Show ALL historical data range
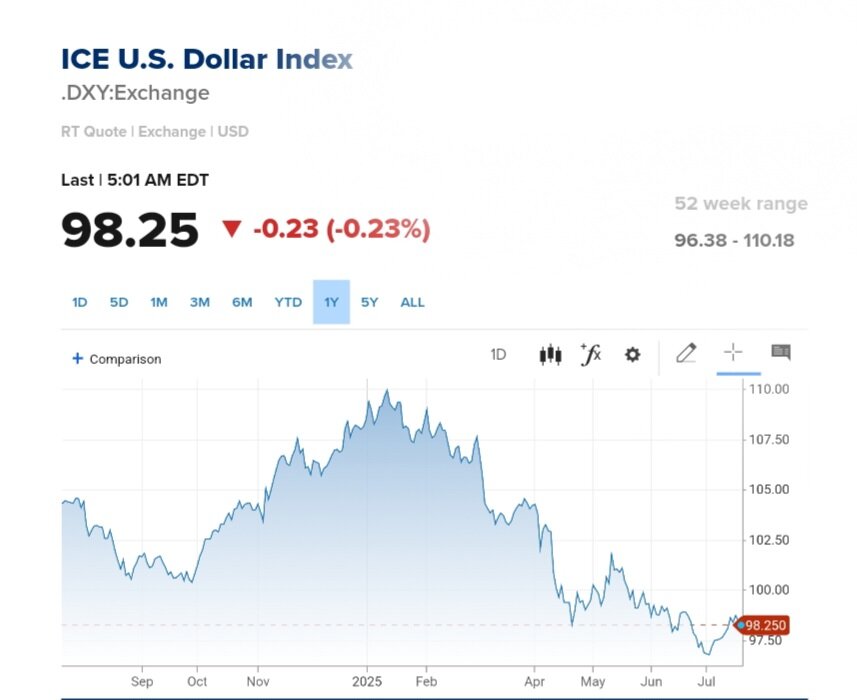The width and height of the screenshot is (857, 700). pyautogui.click(x=412, y=302)
